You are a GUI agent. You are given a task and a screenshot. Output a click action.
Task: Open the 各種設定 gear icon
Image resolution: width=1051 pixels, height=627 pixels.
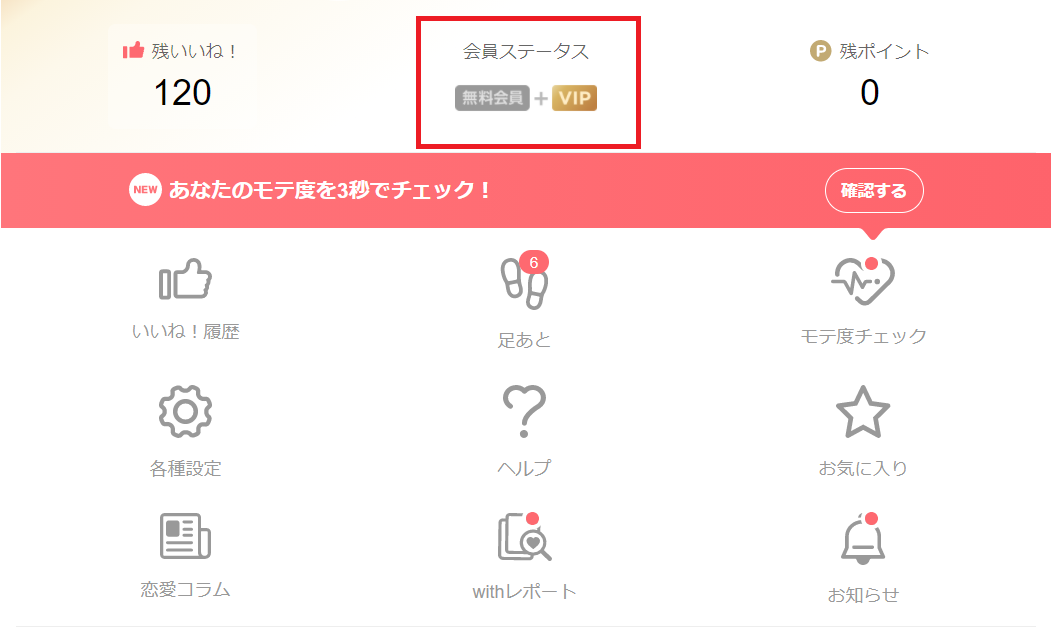[x=185, y=411]
